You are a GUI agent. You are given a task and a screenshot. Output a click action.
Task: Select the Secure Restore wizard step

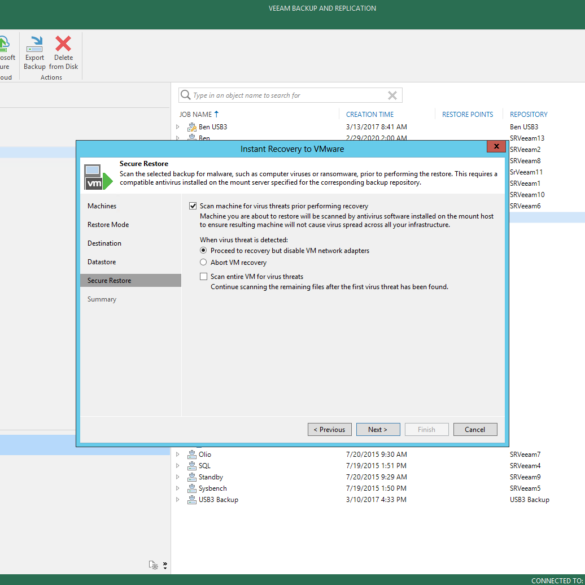[x=131, y=281]
